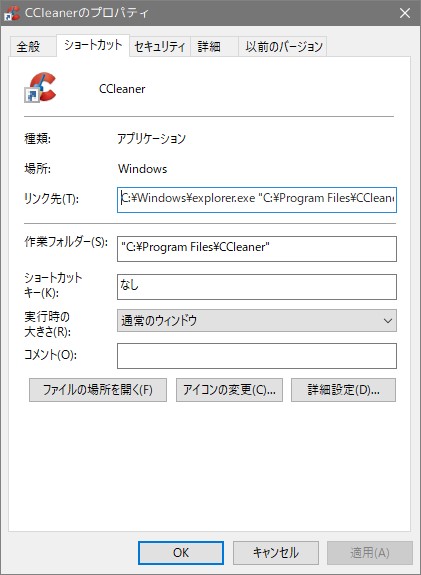Screen dimensions: 421x575
Task: Click the リンク先(T): label
Action: [51, 199]
